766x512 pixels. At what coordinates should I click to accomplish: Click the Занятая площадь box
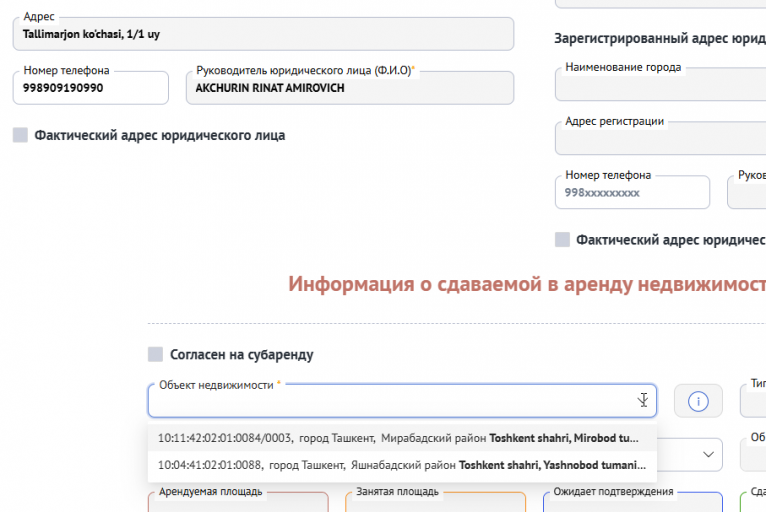[x=435, y=502]
